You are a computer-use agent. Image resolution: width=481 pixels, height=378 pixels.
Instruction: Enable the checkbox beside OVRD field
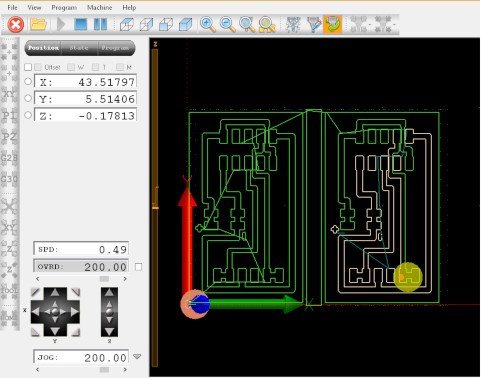139,267
